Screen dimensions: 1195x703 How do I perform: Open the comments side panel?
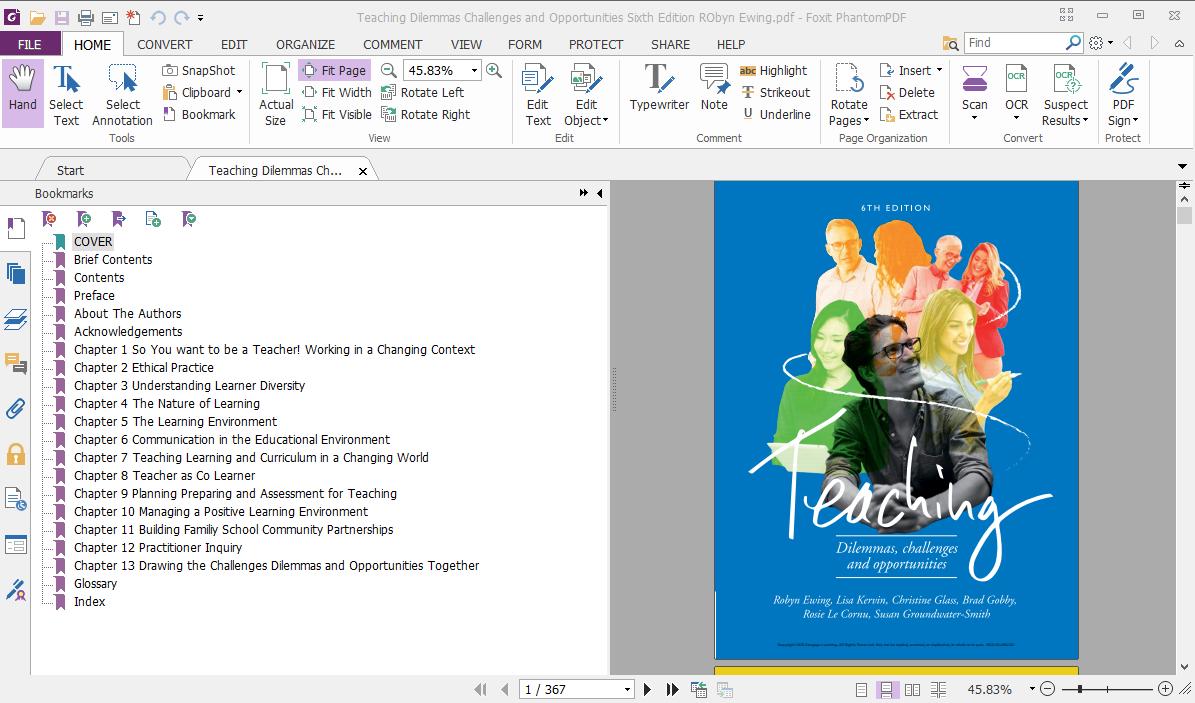point(15,364)
